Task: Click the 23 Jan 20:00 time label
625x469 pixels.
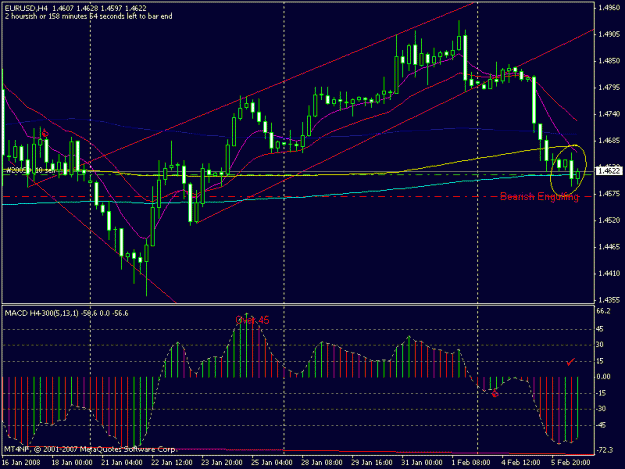Action: [222, 463]
